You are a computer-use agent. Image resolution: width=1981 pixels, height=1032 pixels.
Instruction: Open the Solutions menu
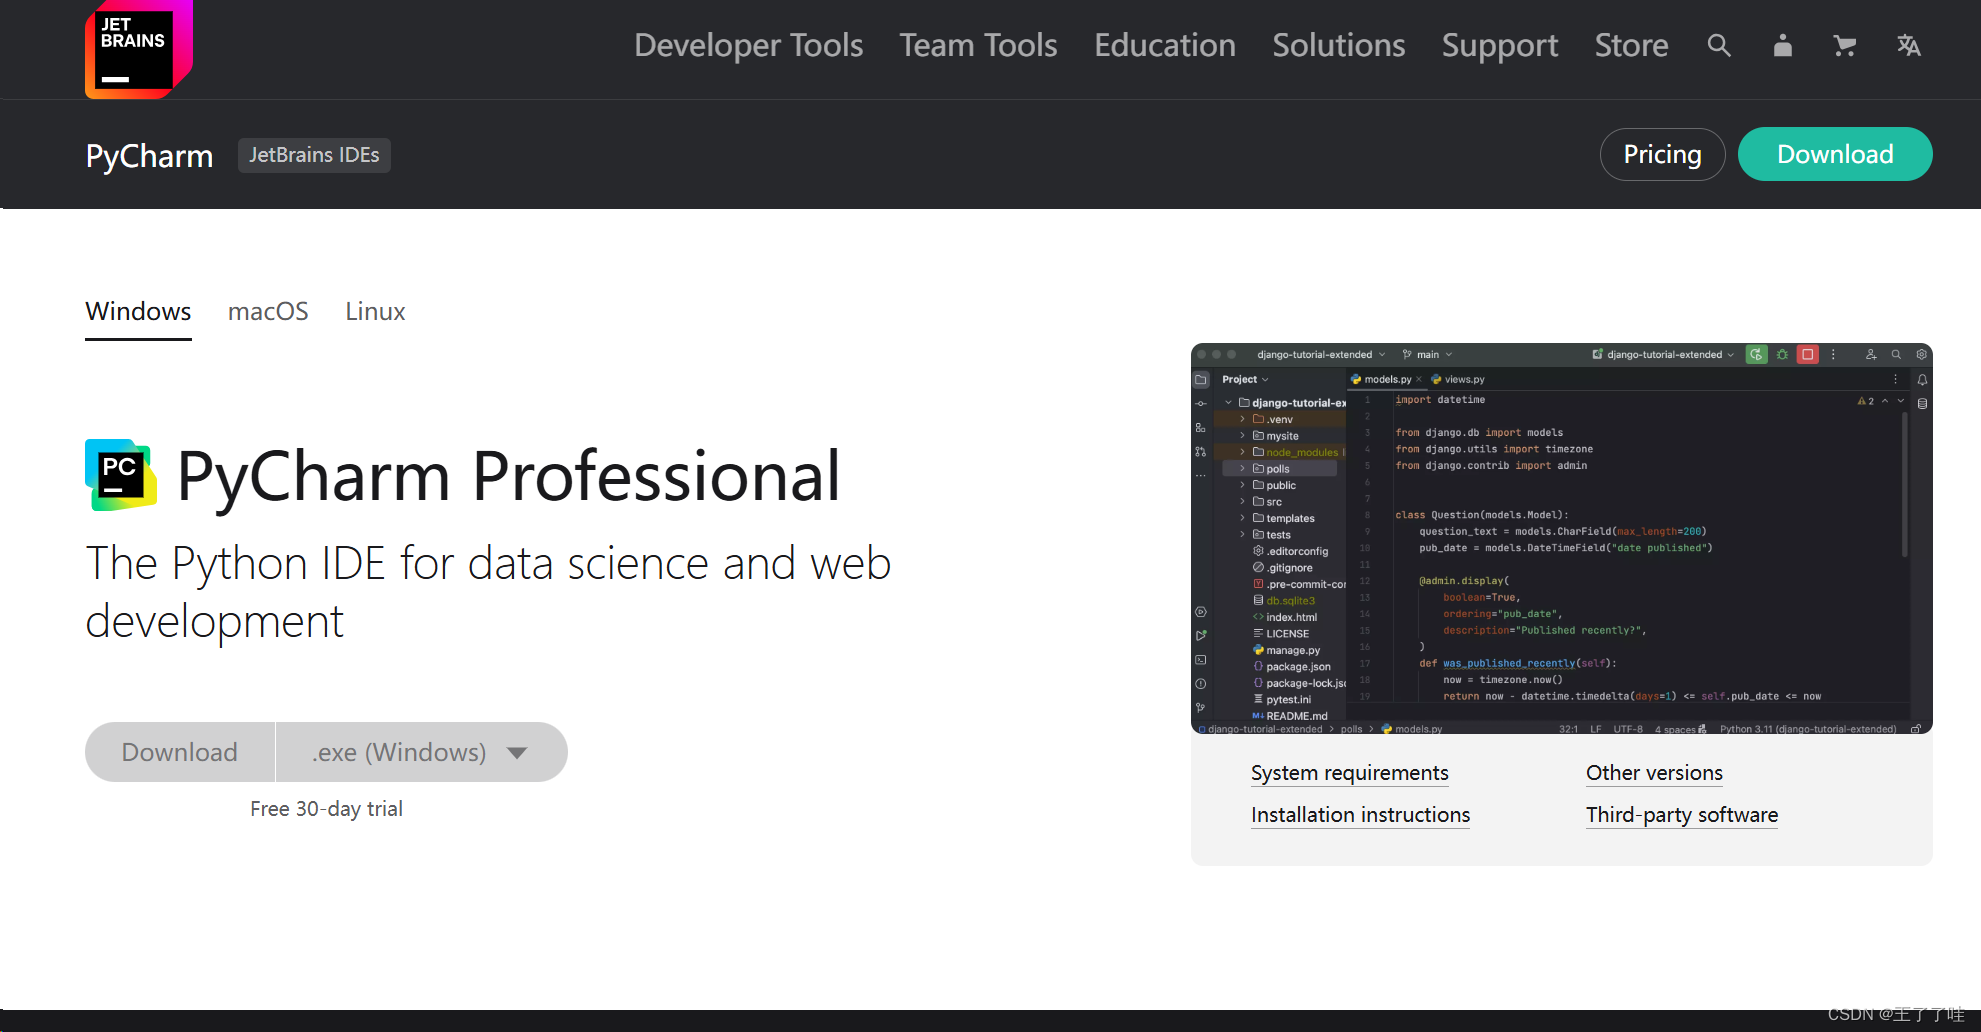pyautogui.click(x=1339, y=45)
